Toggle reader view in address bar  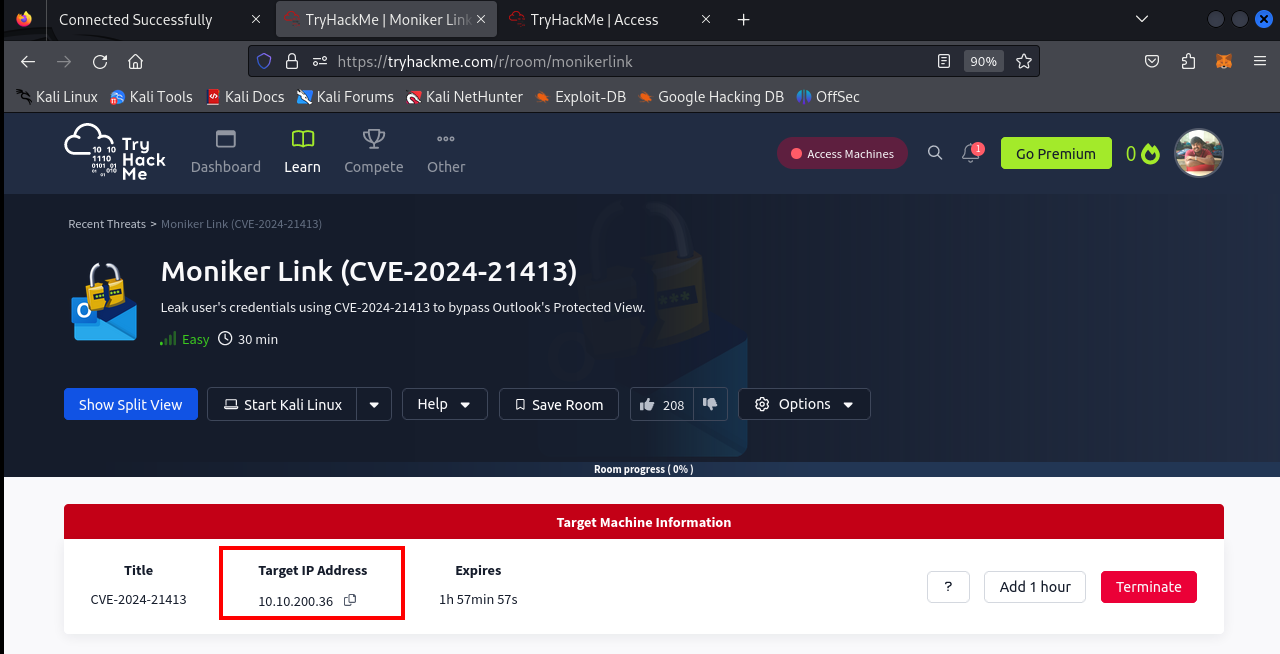click(x=944, y=61)
